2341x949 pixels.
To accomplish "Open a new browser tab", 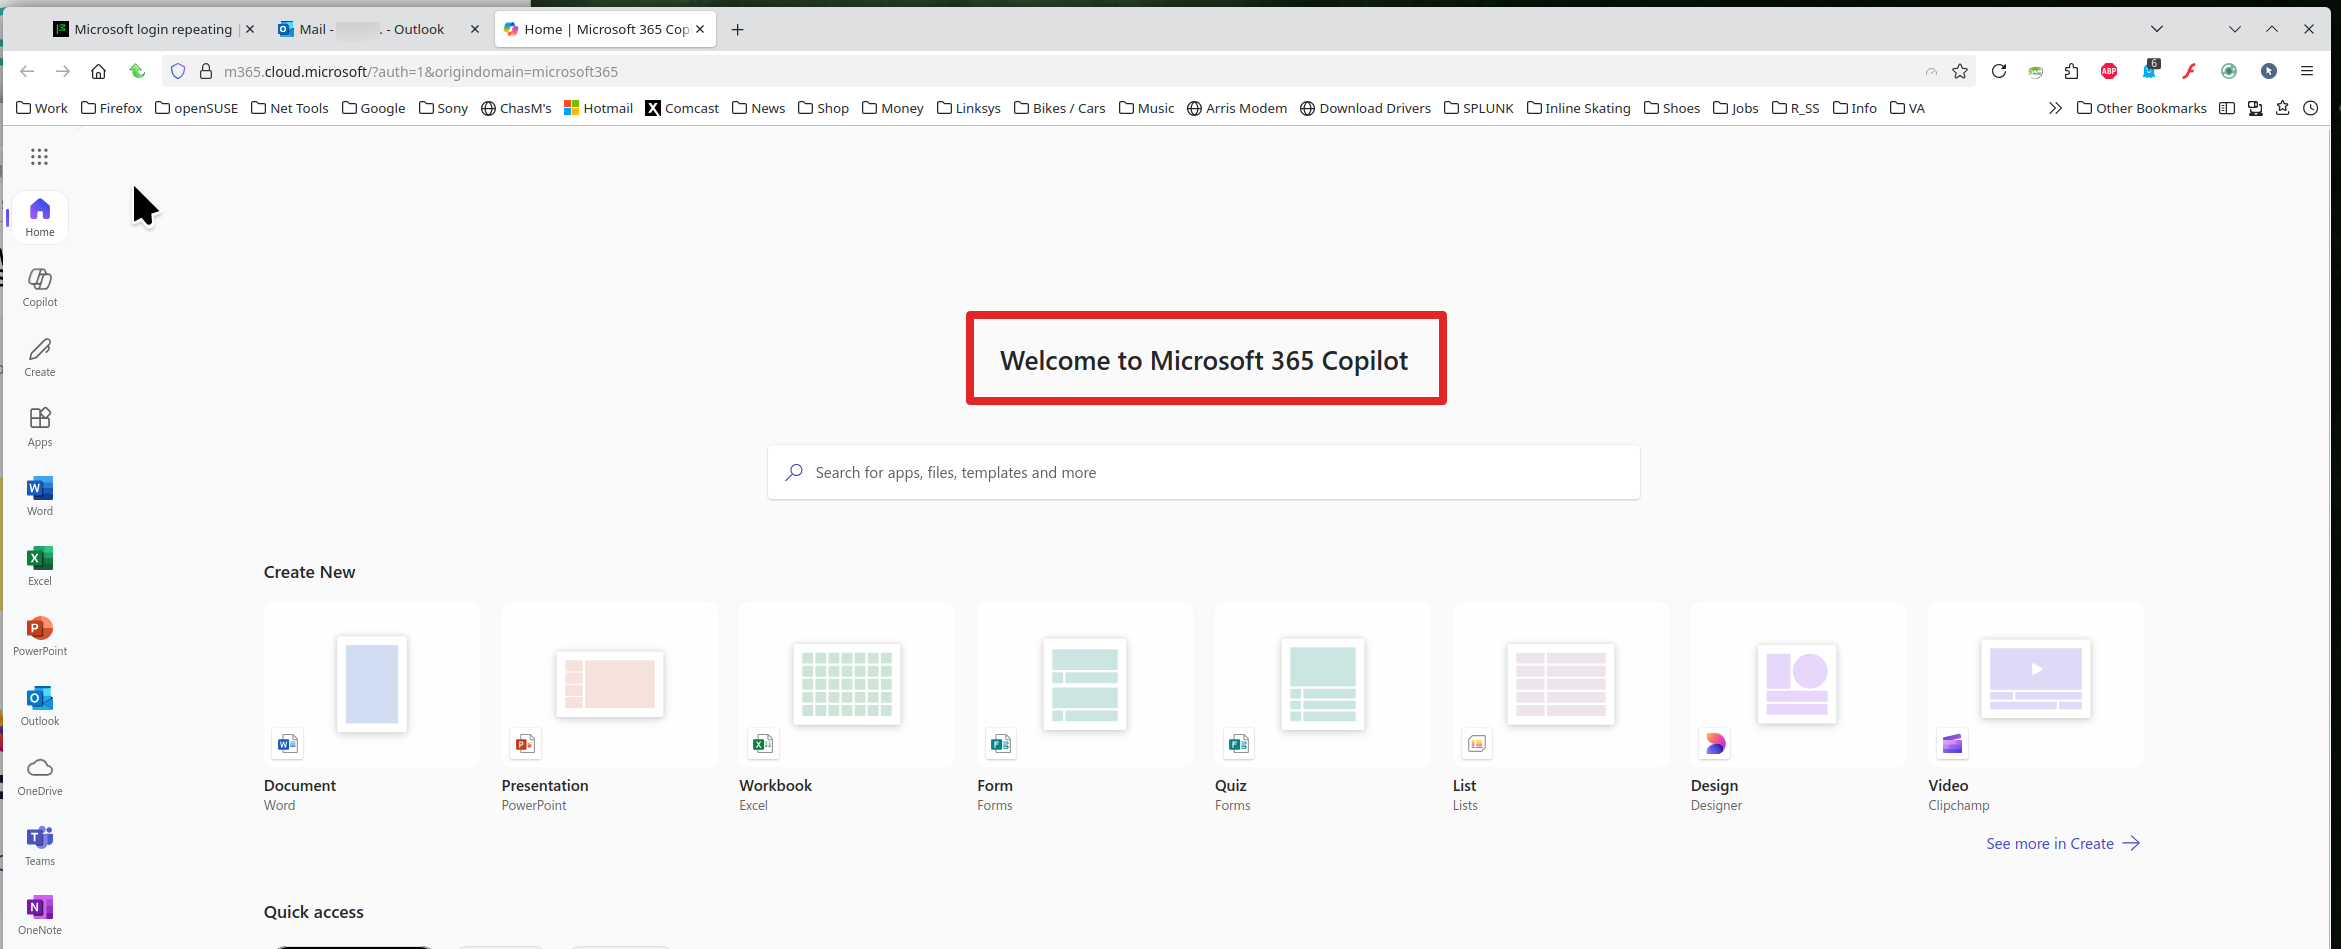I will click(737, 29).
